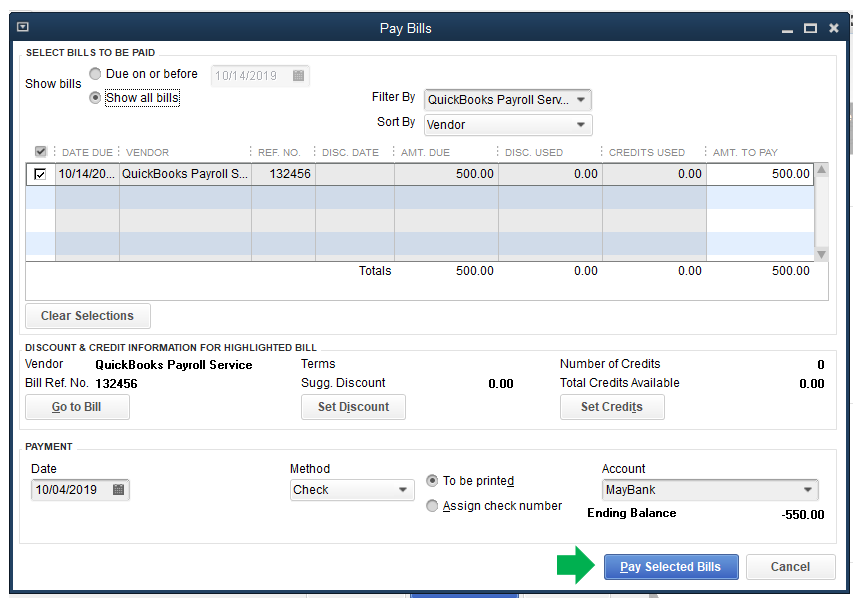Select the To be printed option
This screenshot has width=866, height=605.
point(433,481)
